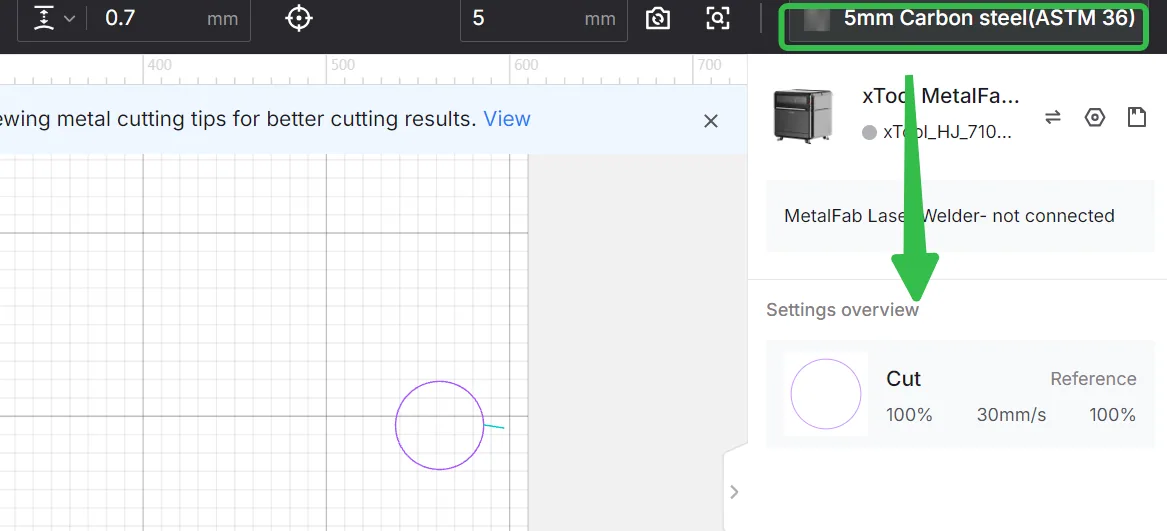Click the xTool MetalFab machine image
Screen dimensions: 1167x531
803,115
